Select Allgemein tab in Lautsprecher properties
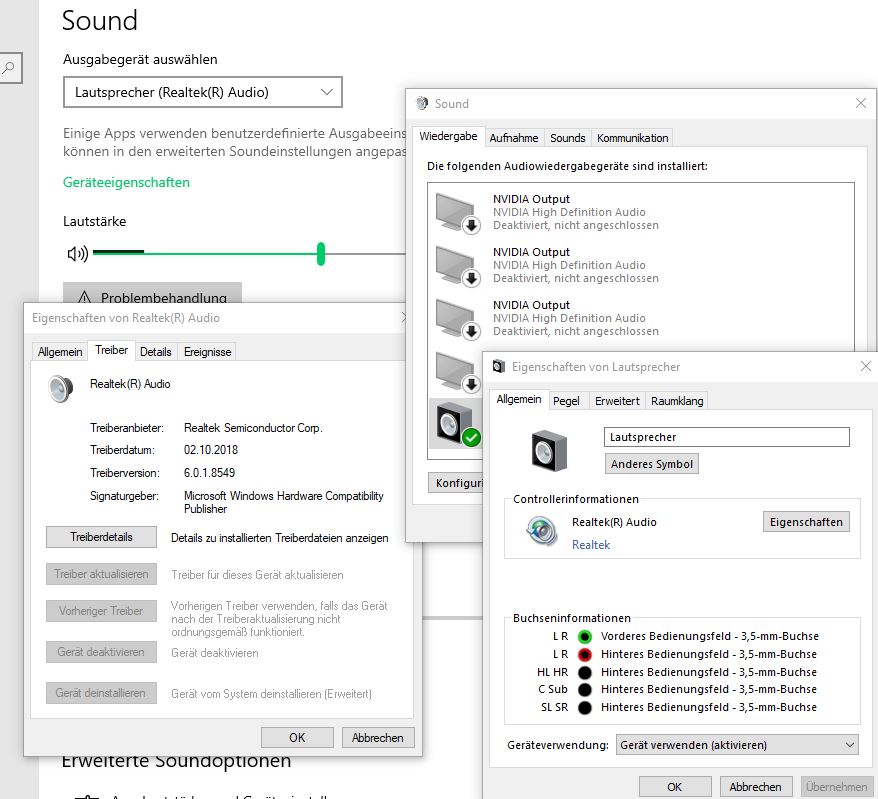Screen dimensions: 878x799 pos(519,399)
